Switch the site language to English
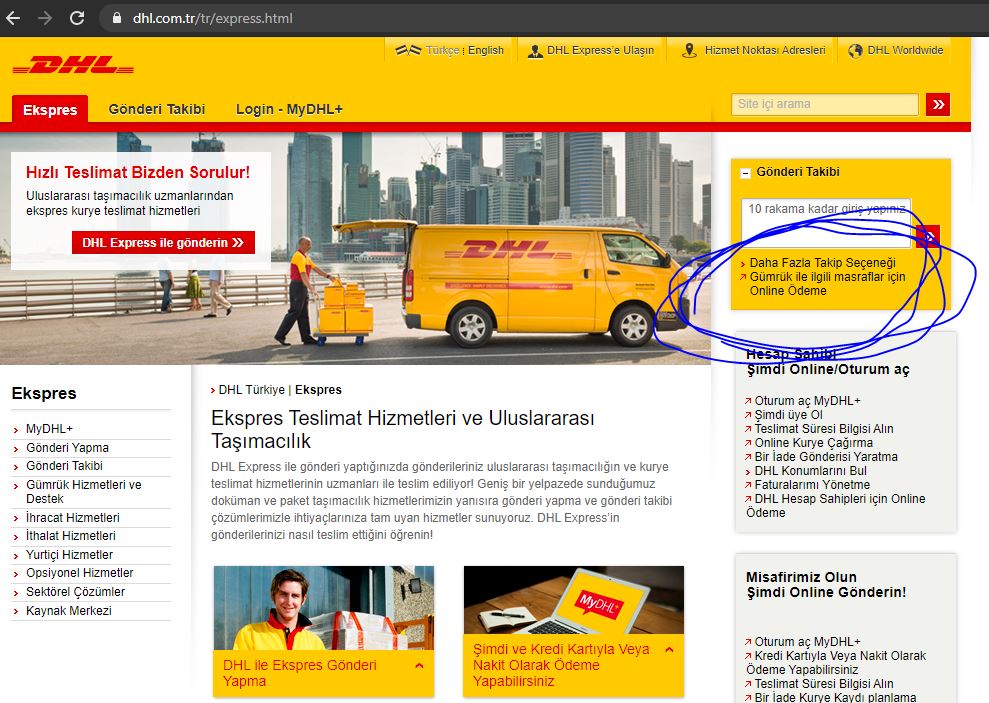Image resolution: width=989 pixels, height=703 pixels. coord(486,50)
